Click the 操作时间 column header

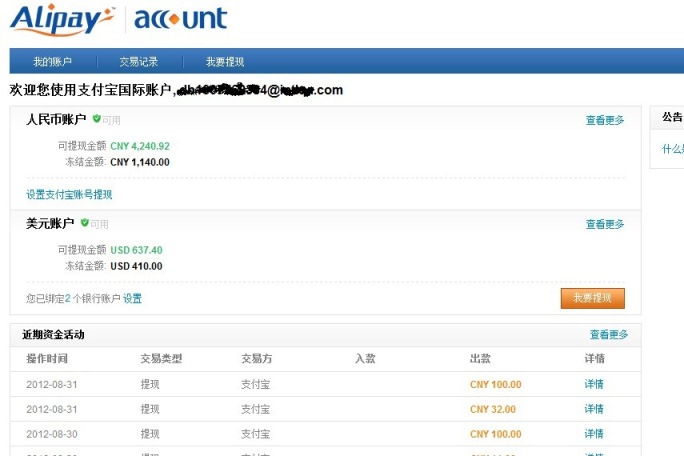pyautogui.click(x=47, y=359)
